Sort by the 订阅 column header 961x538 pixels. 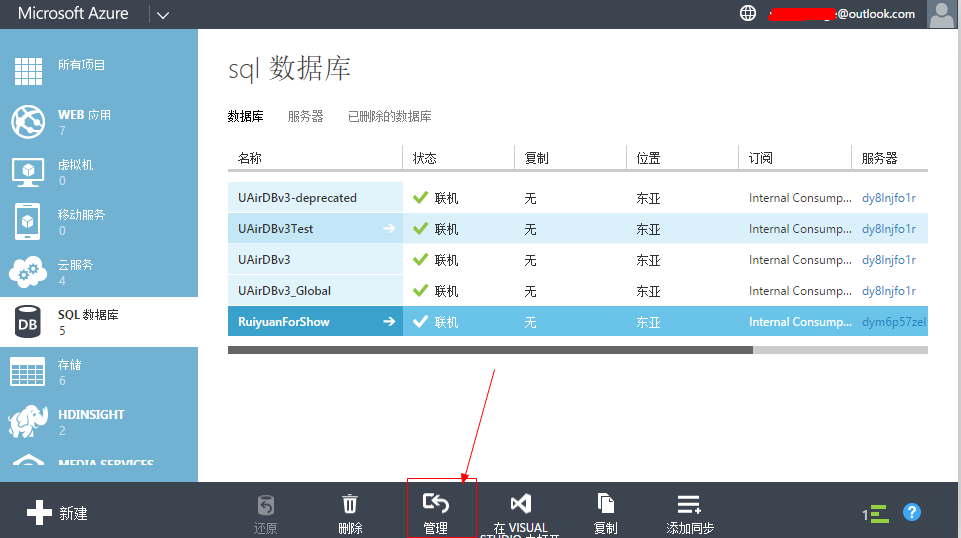point(761,158)
